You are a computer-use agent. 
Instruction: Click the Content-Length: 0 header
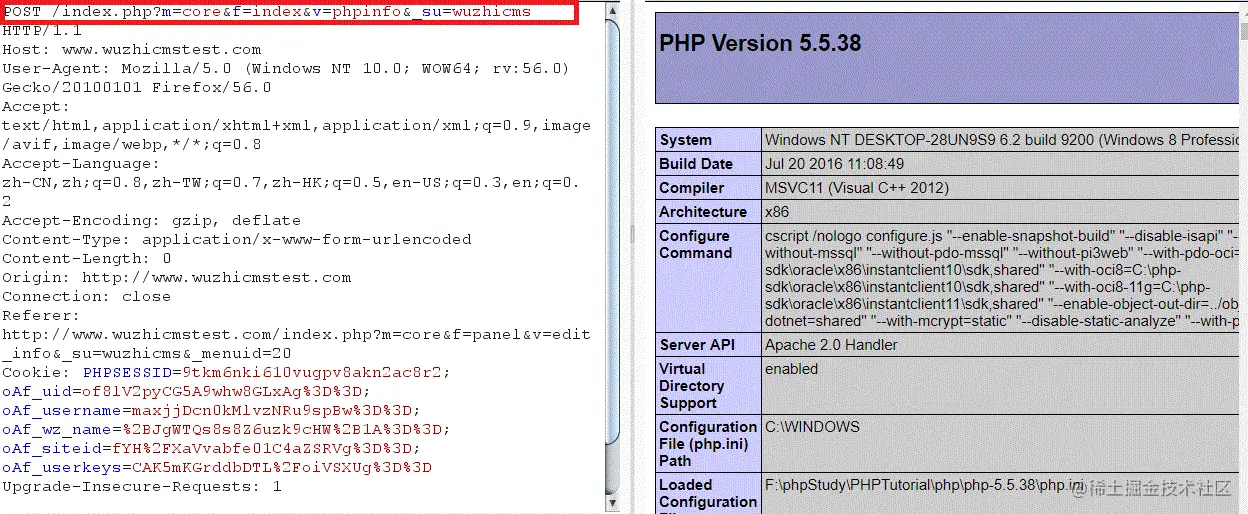[x=87, y=258]
